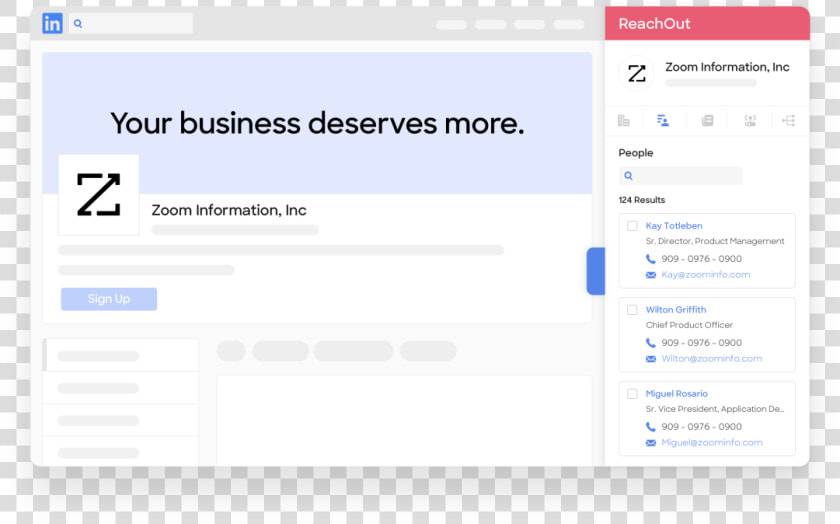Open the ReachOut company tab icon
The height and width of the screenshot is (524, 840).
624,121
